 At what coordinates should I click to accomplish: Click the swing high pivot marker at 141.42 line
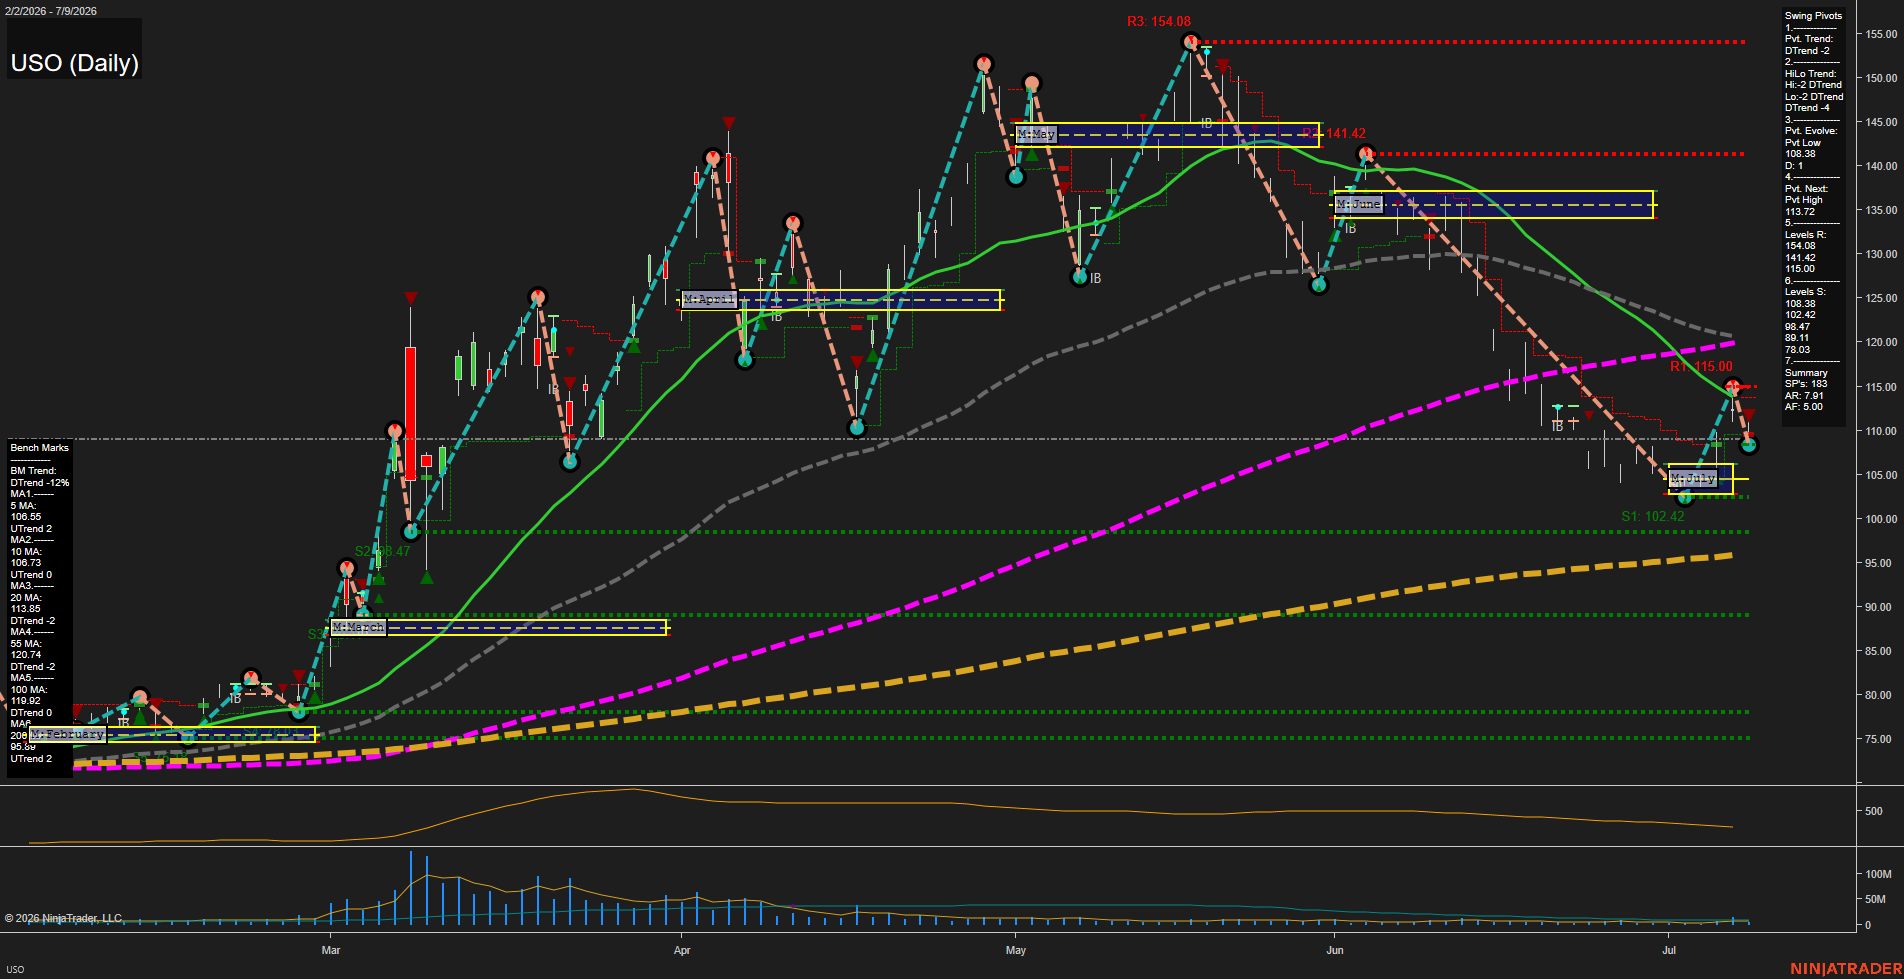coord(1366,153)
